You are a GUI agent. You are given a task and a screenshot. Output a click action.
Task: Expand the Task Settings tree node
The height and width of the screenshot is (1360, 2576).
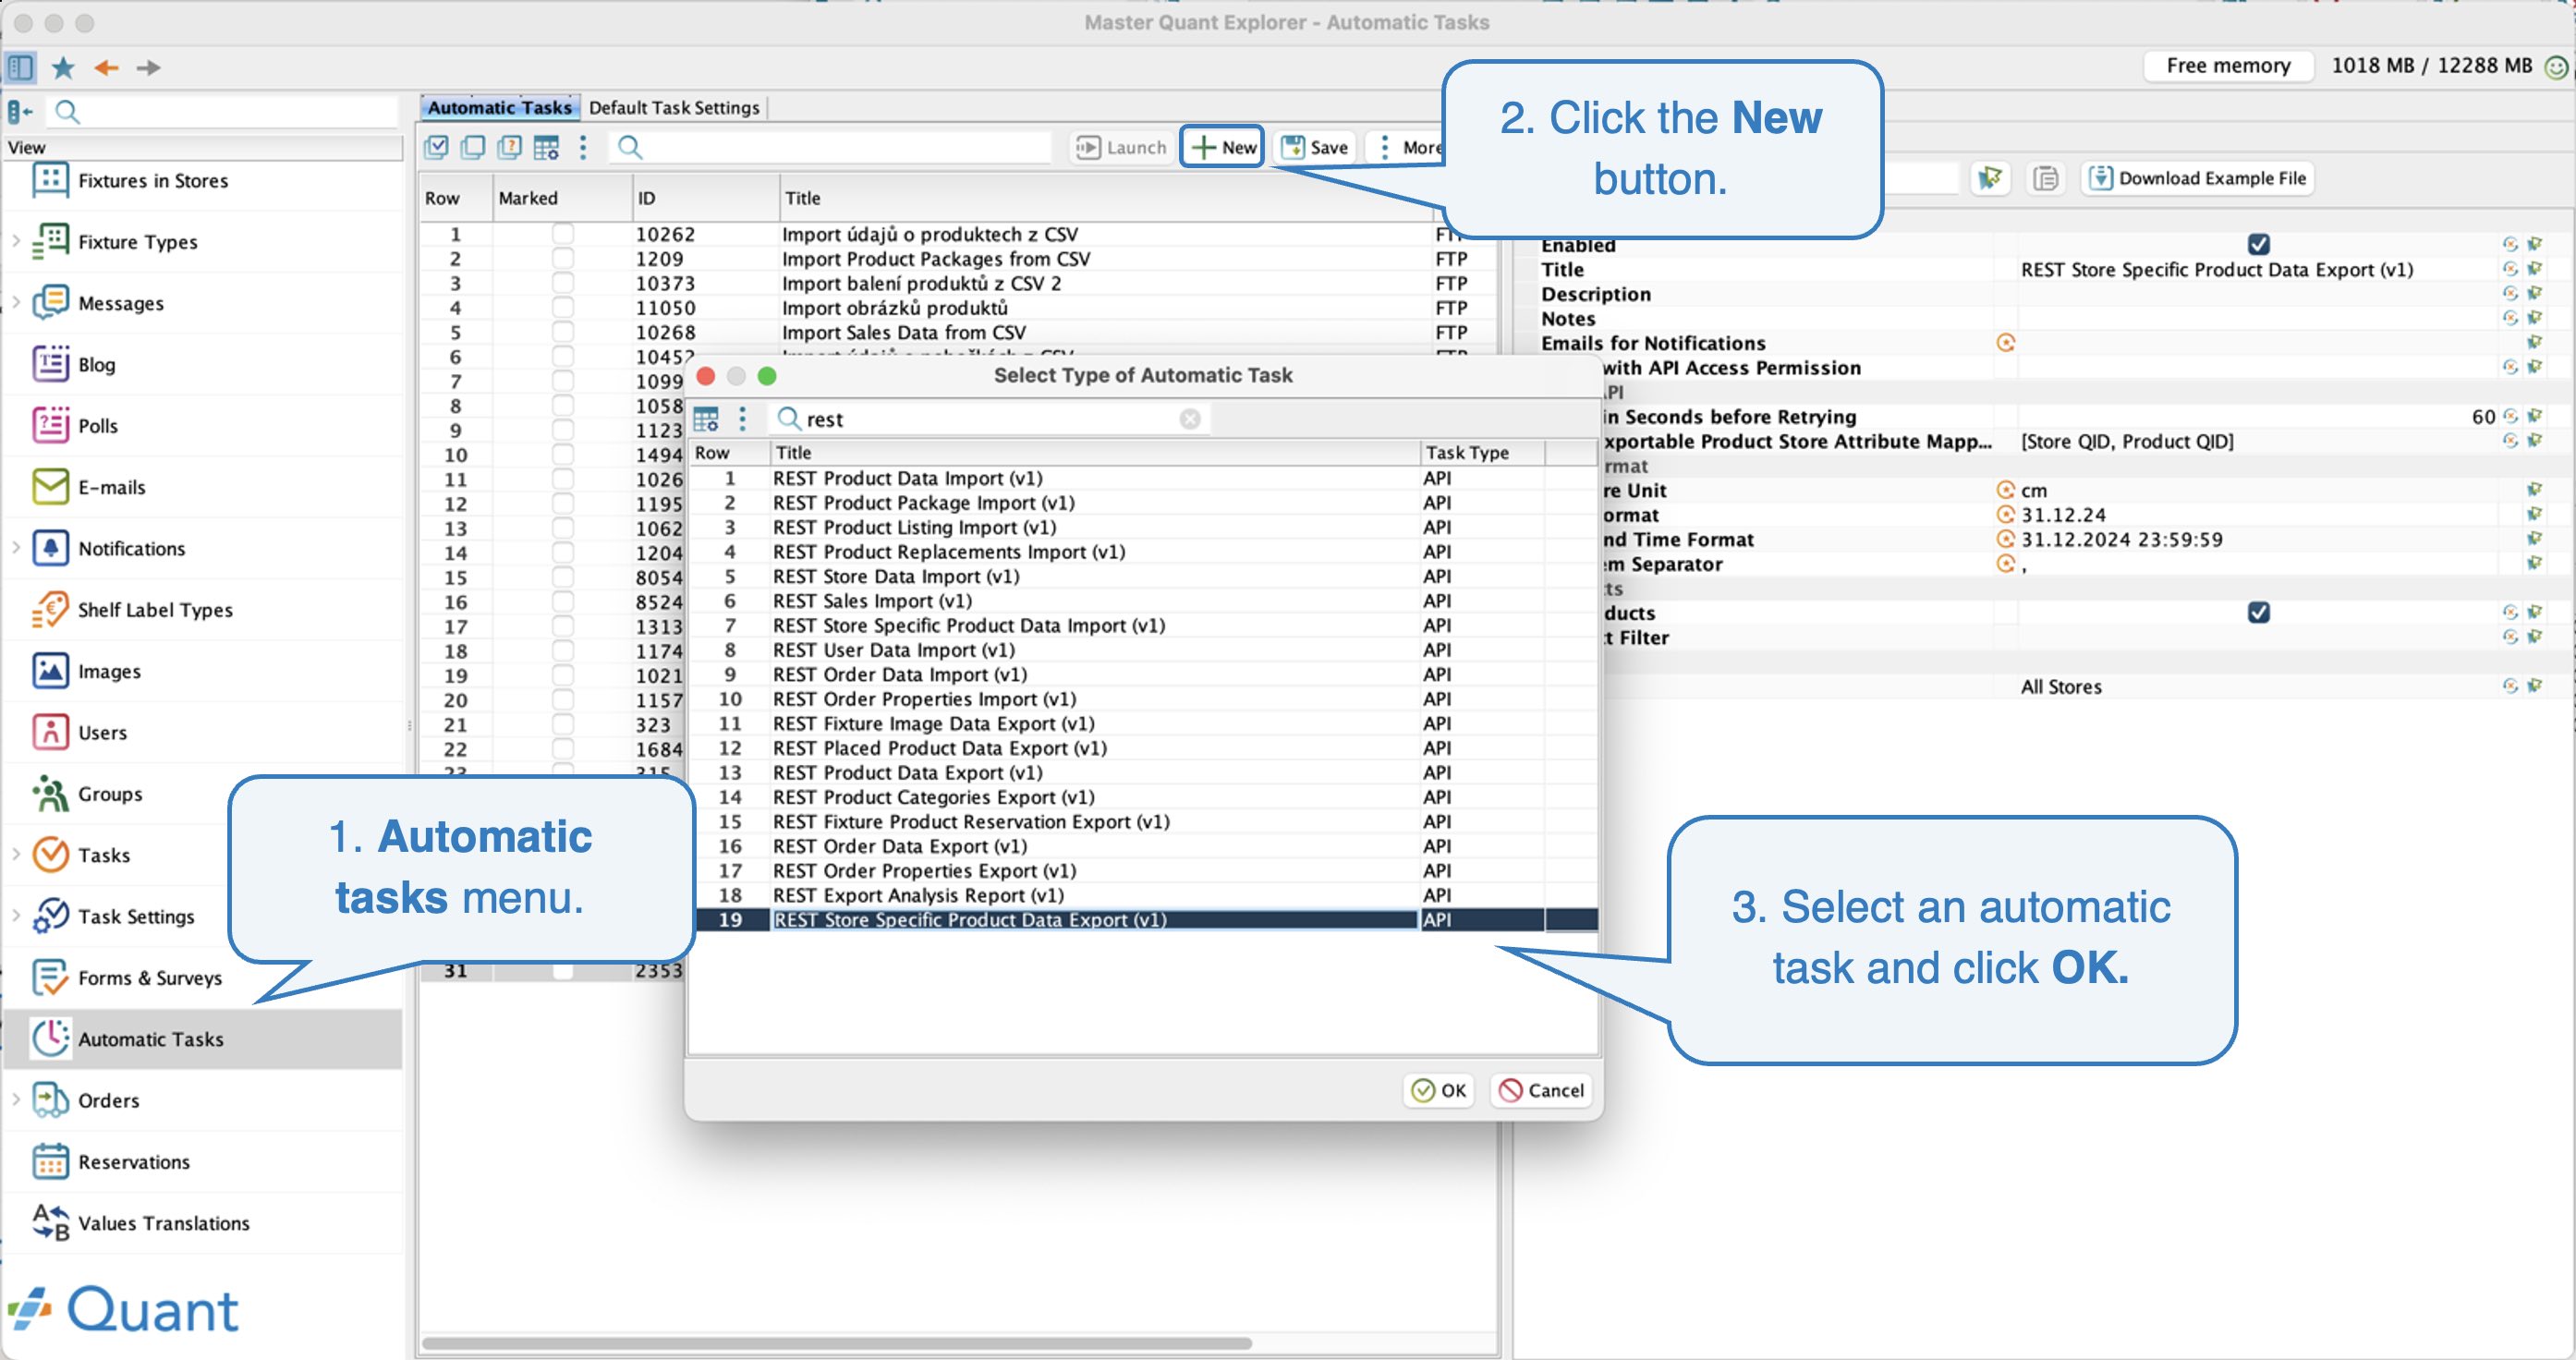16,915
